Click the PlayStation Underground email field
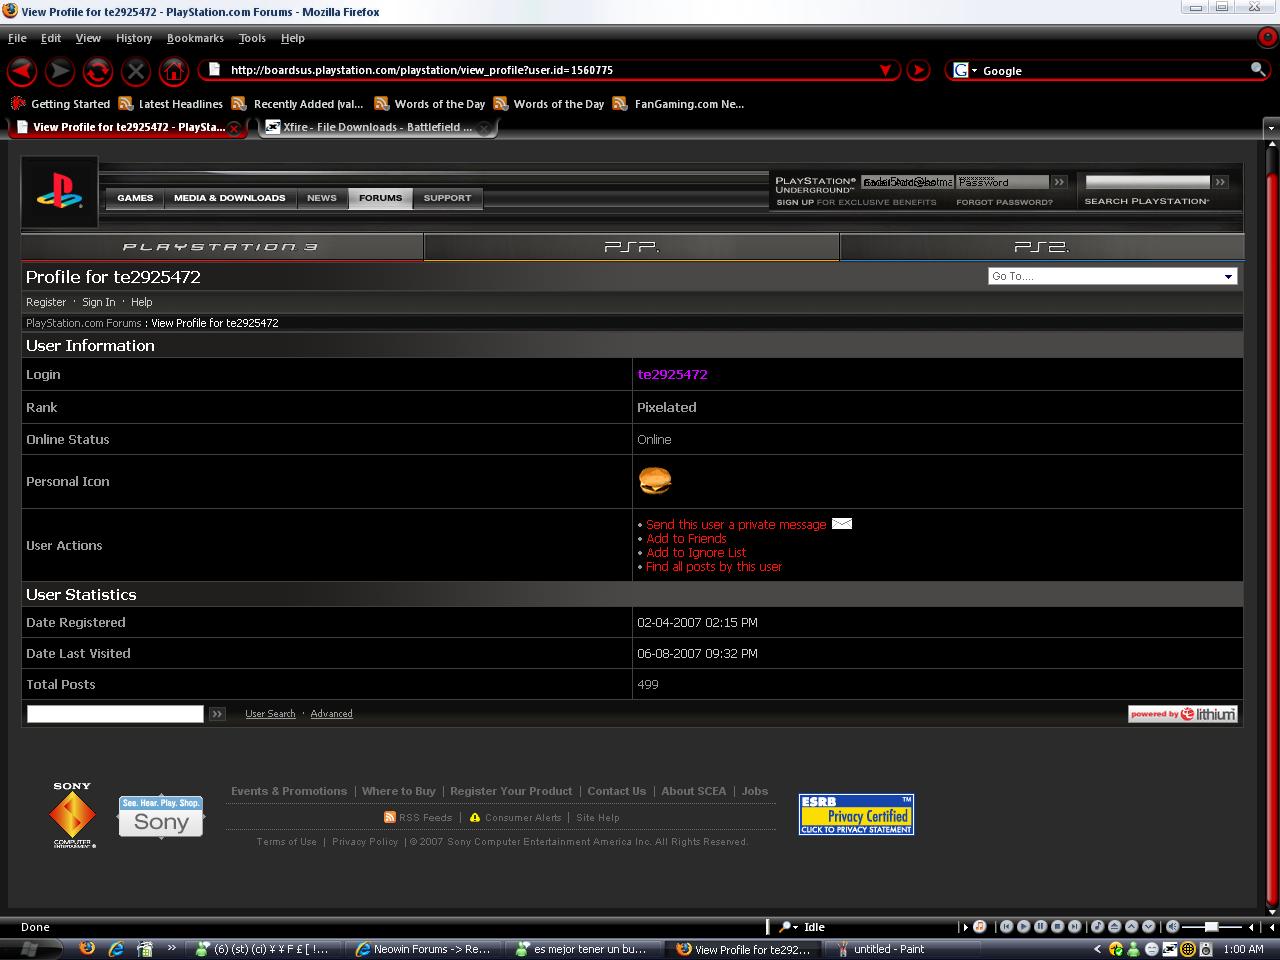The width and height of the screenshot is (1280, 960). tap(907, 182)
